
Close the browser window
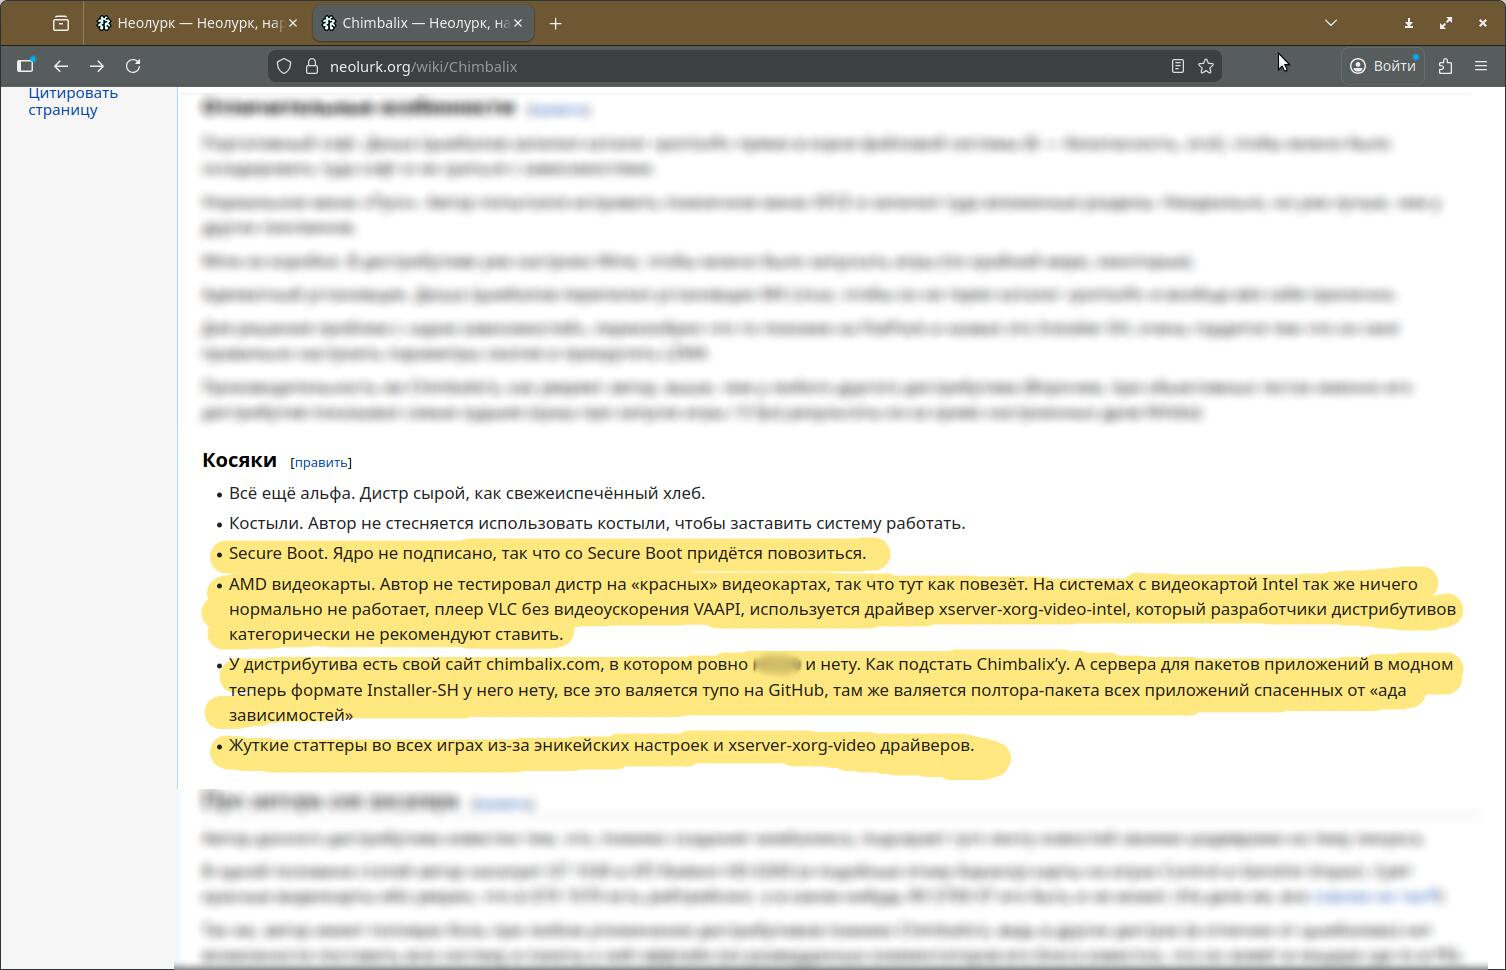[x=1483, y=23]
